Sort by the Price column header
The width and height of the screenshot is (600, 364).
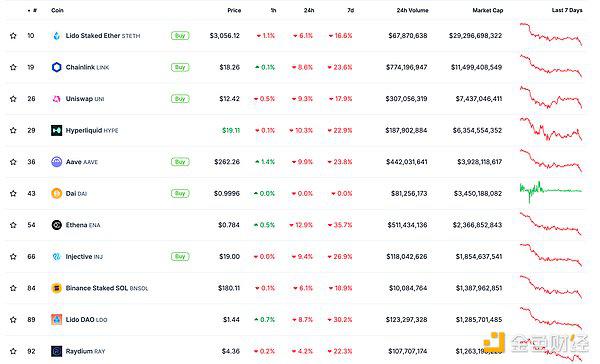[234, 10]
